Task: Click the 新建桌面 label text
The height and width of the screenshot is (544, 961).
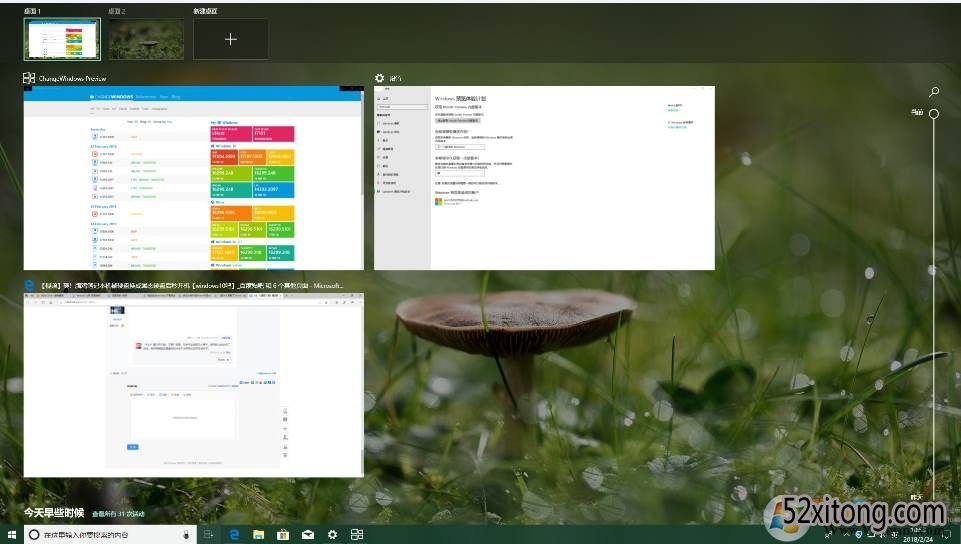Action: click(x=205, y=11)
